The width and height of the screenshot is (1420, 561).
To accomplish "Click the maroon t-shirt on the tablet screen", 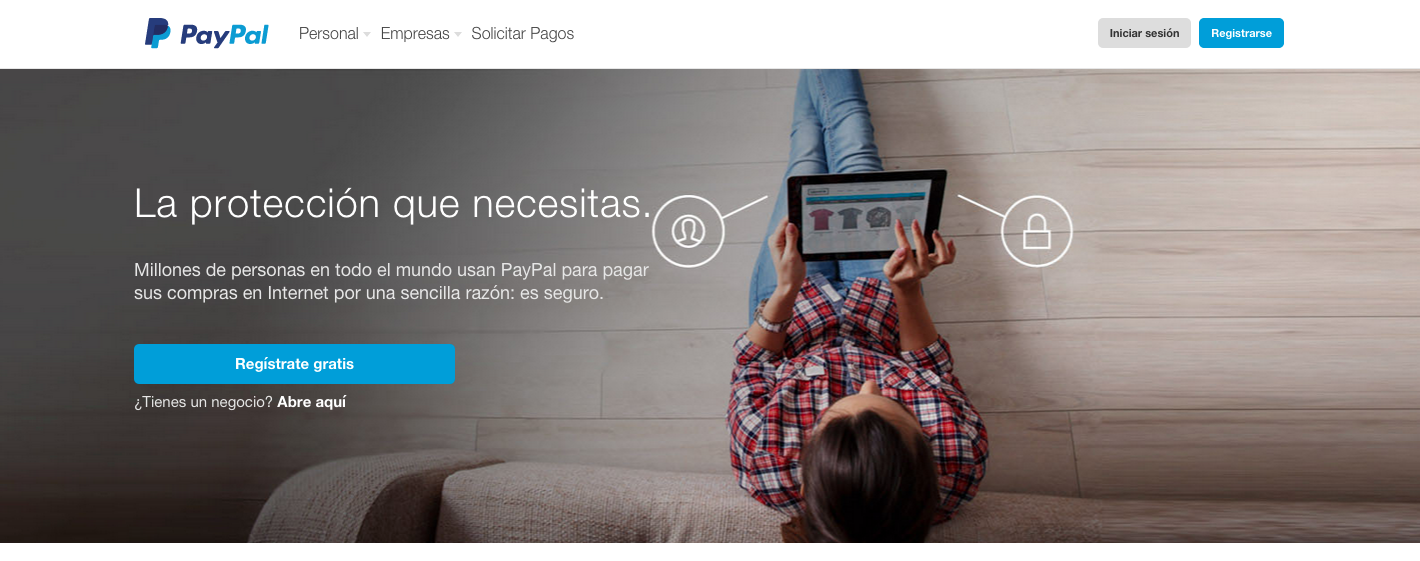I will [x=821, y=219].
